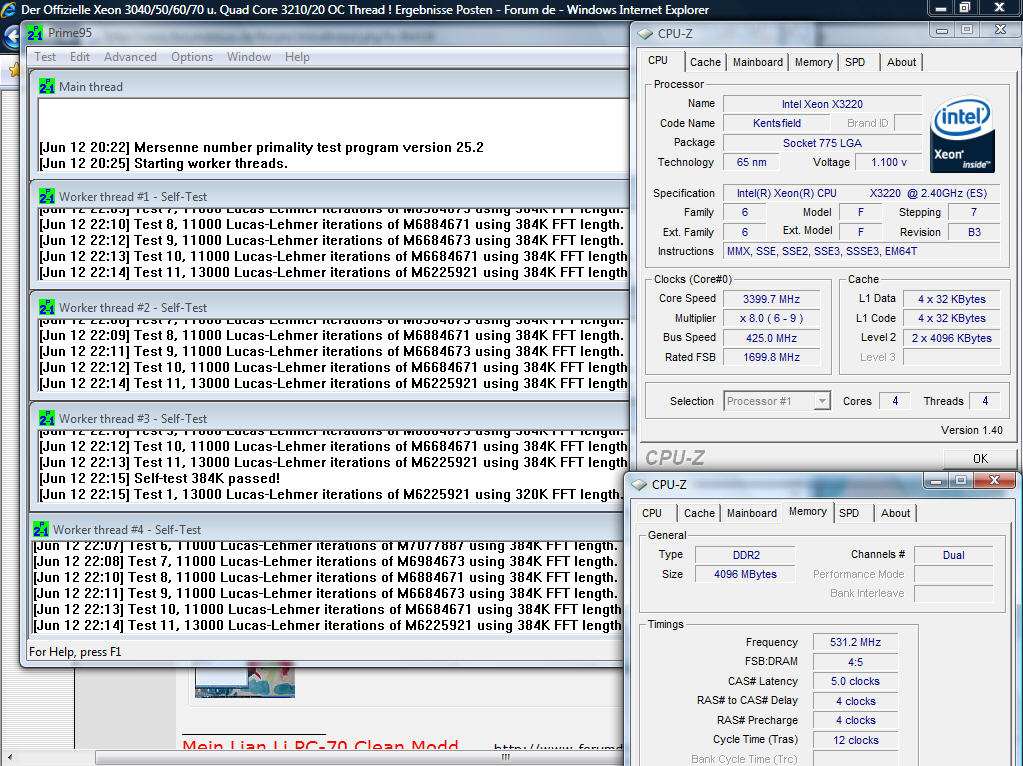This screenshot has width=1023, height=766.
Task: Click the image thumbnail below Prime95 window
Action: 245,682
